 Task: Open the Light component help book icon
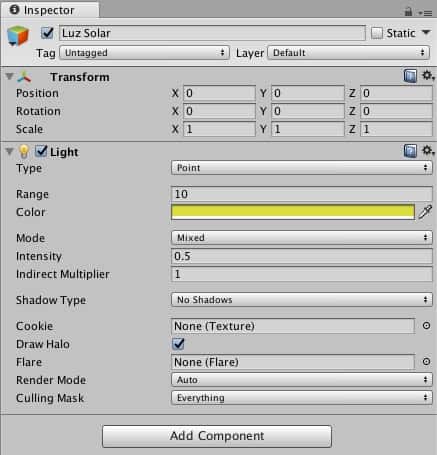pos(410,151)
